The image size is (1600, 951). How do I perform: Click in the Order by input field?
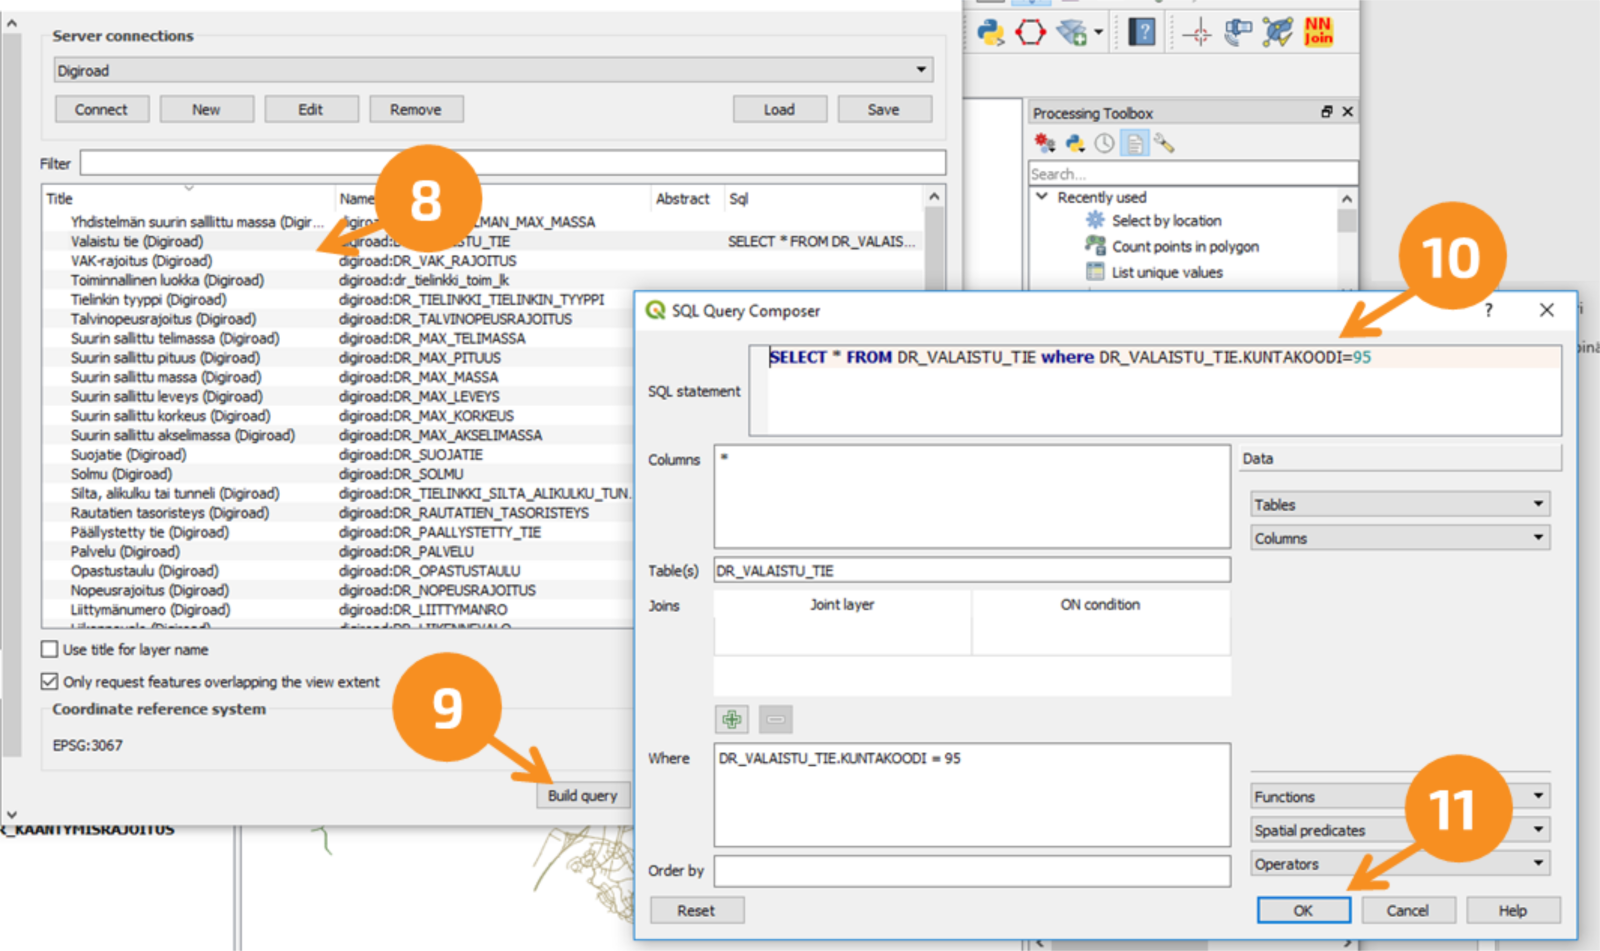pyautogui.click(x=972, y=870)
